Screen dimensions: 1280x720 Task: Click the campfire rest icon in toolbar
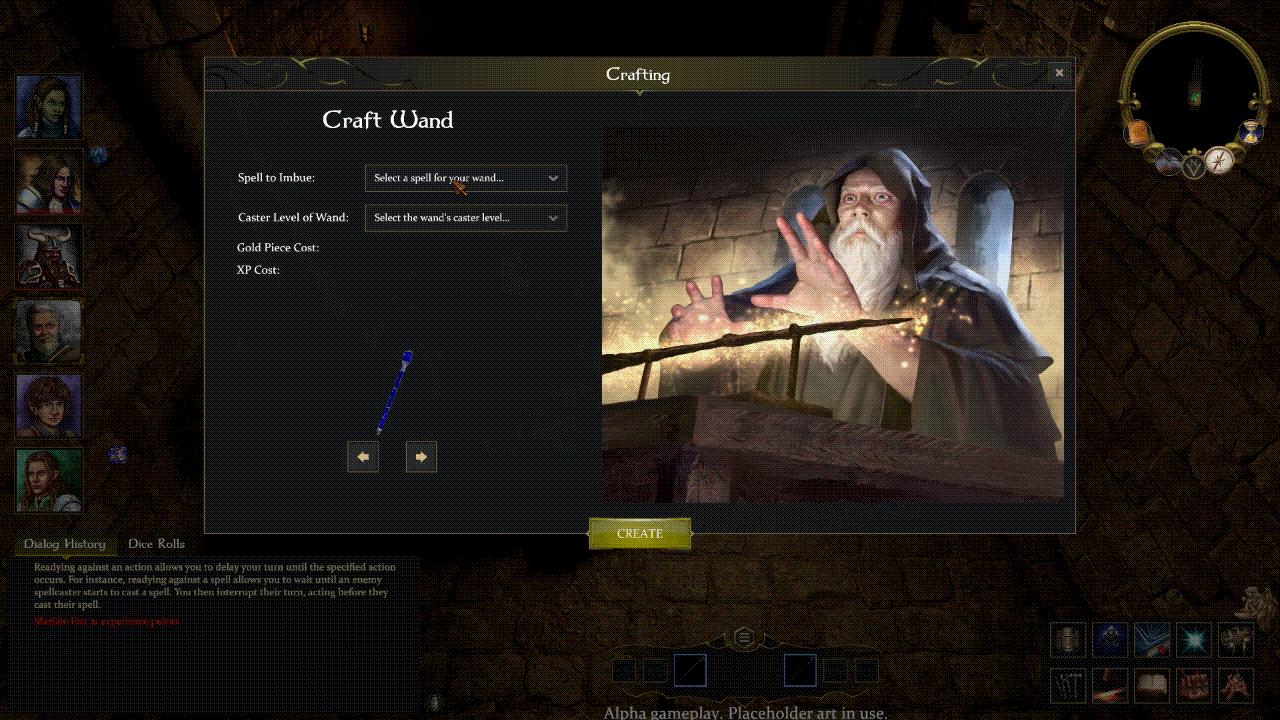pos(1236,685)
